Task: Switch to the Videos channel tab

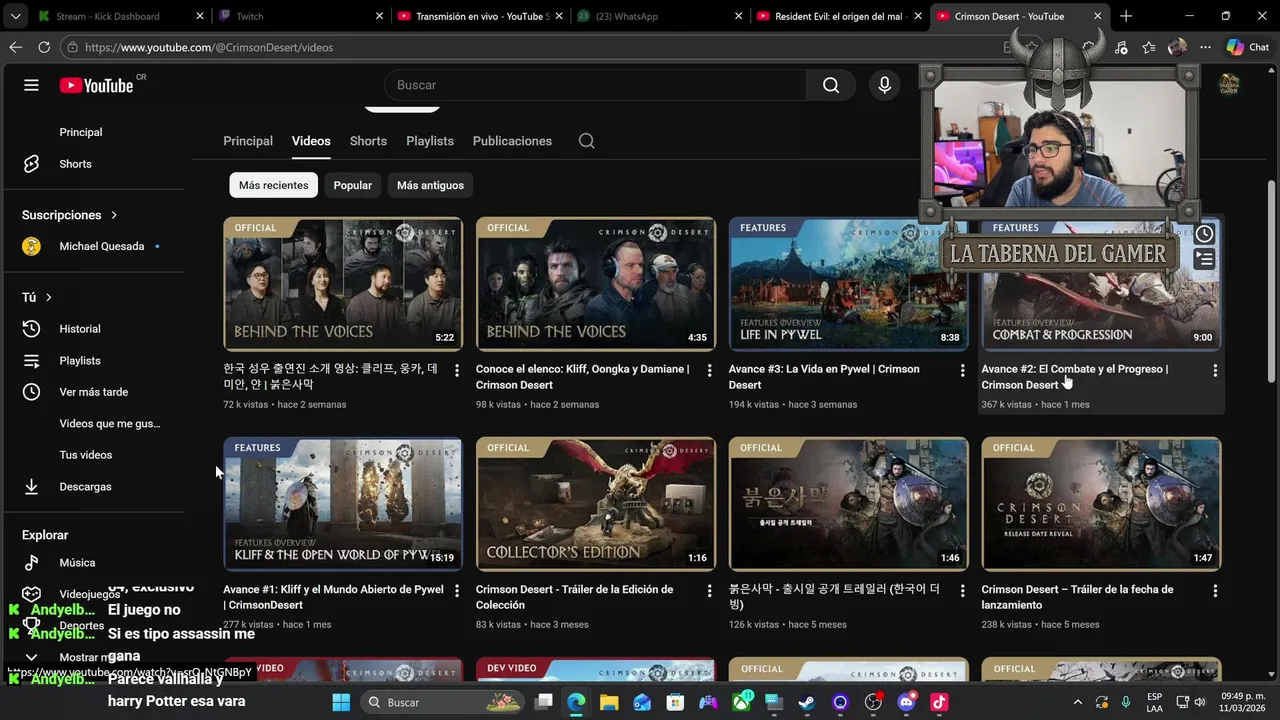Action: click(x=311, y=141)
